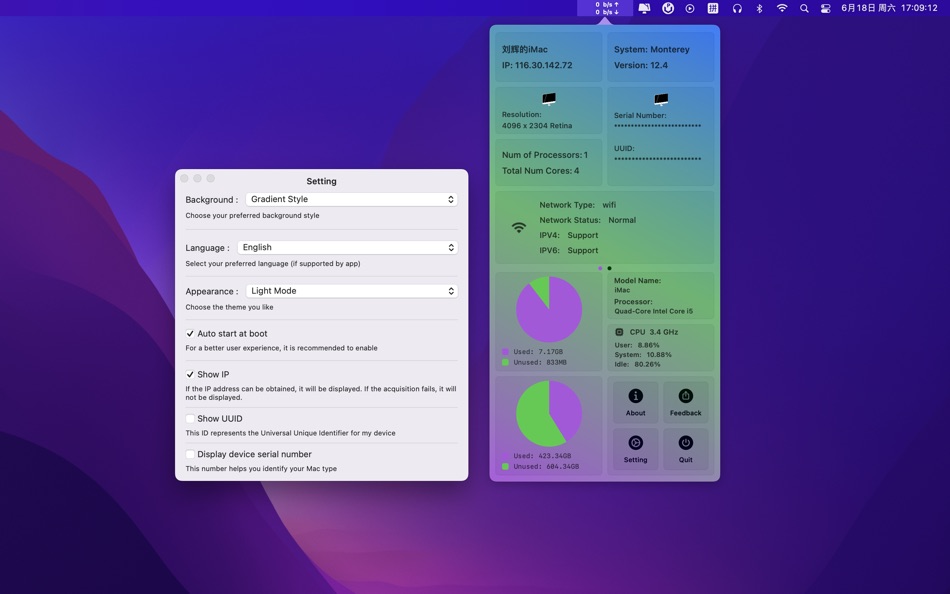Click the wifi icon in network card

(x=519, y=227)
